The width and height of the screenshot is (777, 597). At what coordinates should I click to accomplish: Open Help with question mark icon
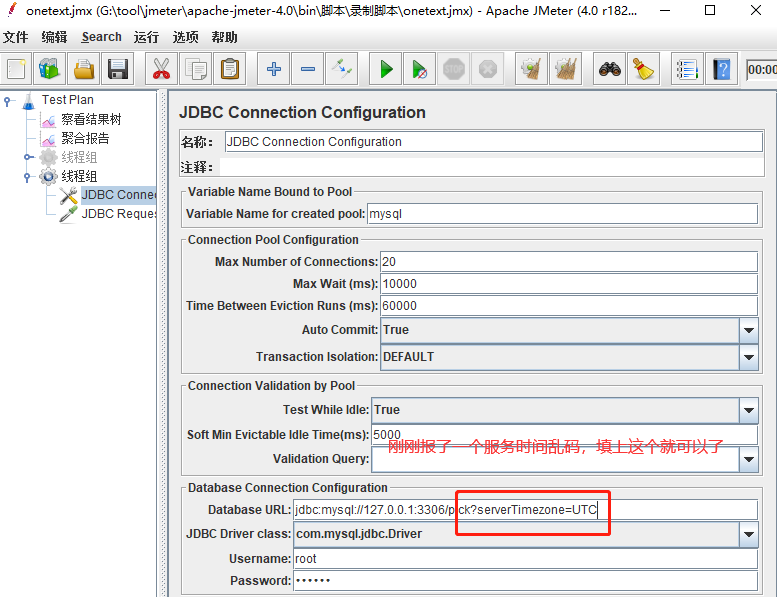point(722,69)
